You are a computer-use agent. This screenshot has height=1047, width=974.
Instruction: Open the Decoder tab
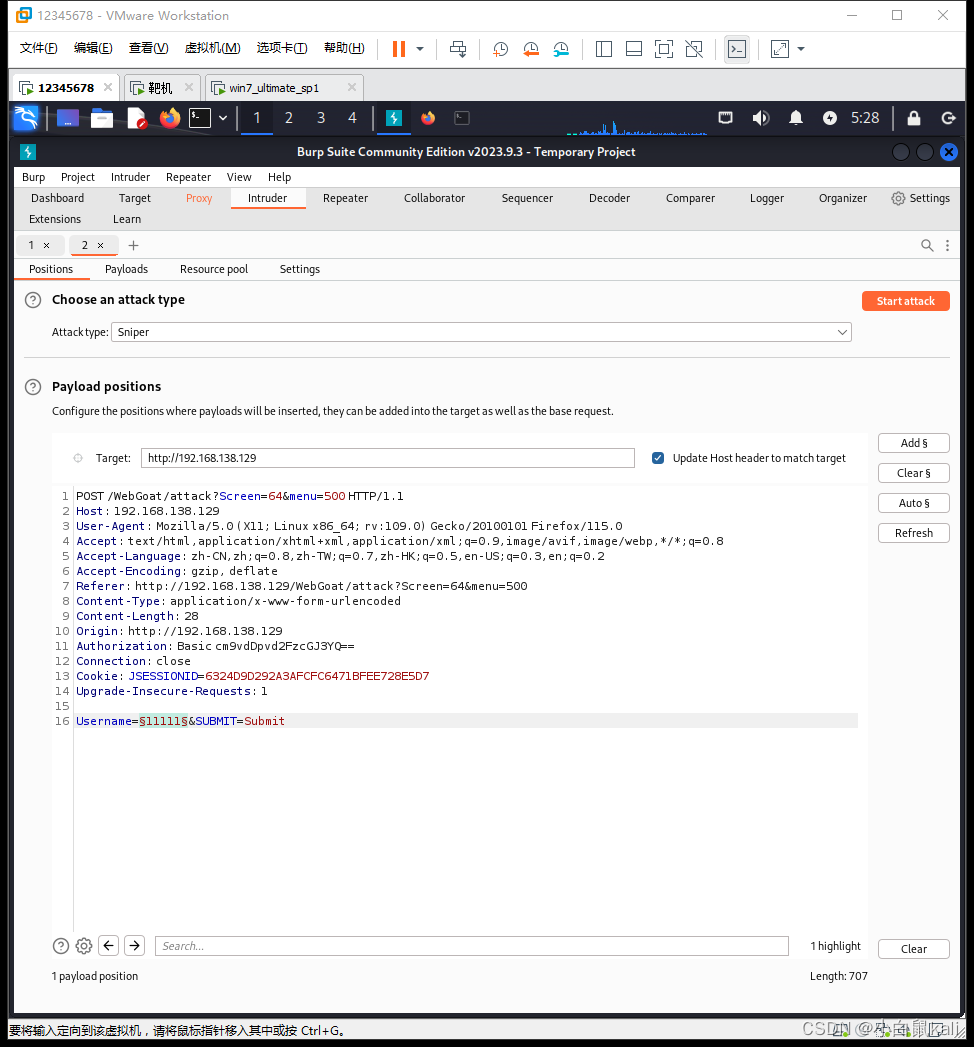tap(609, 198)
